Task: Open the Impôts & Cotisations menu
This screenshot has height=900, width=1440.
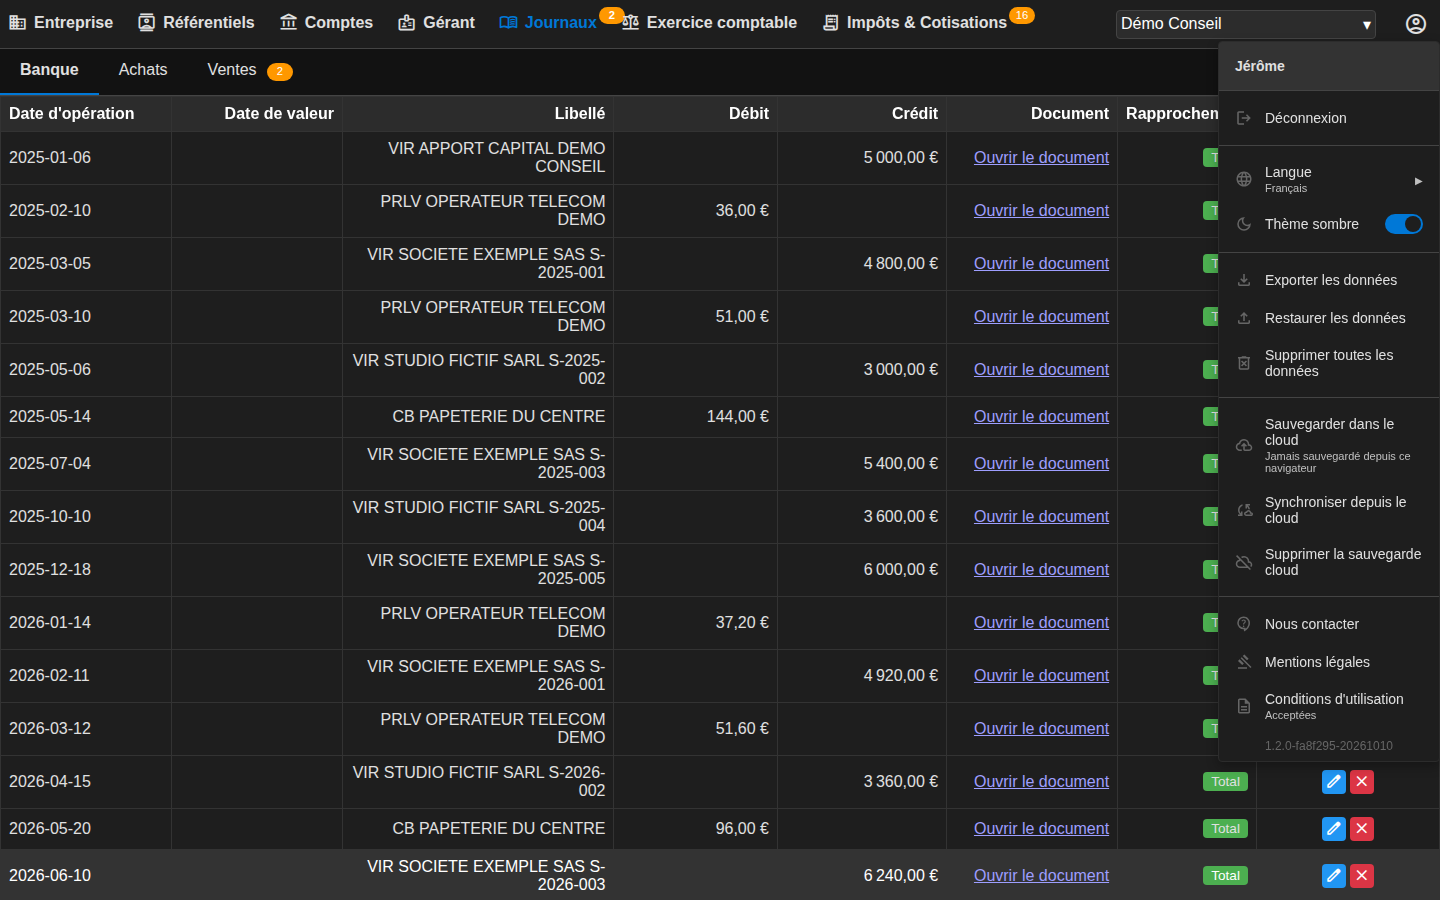Action: point(915,22)
